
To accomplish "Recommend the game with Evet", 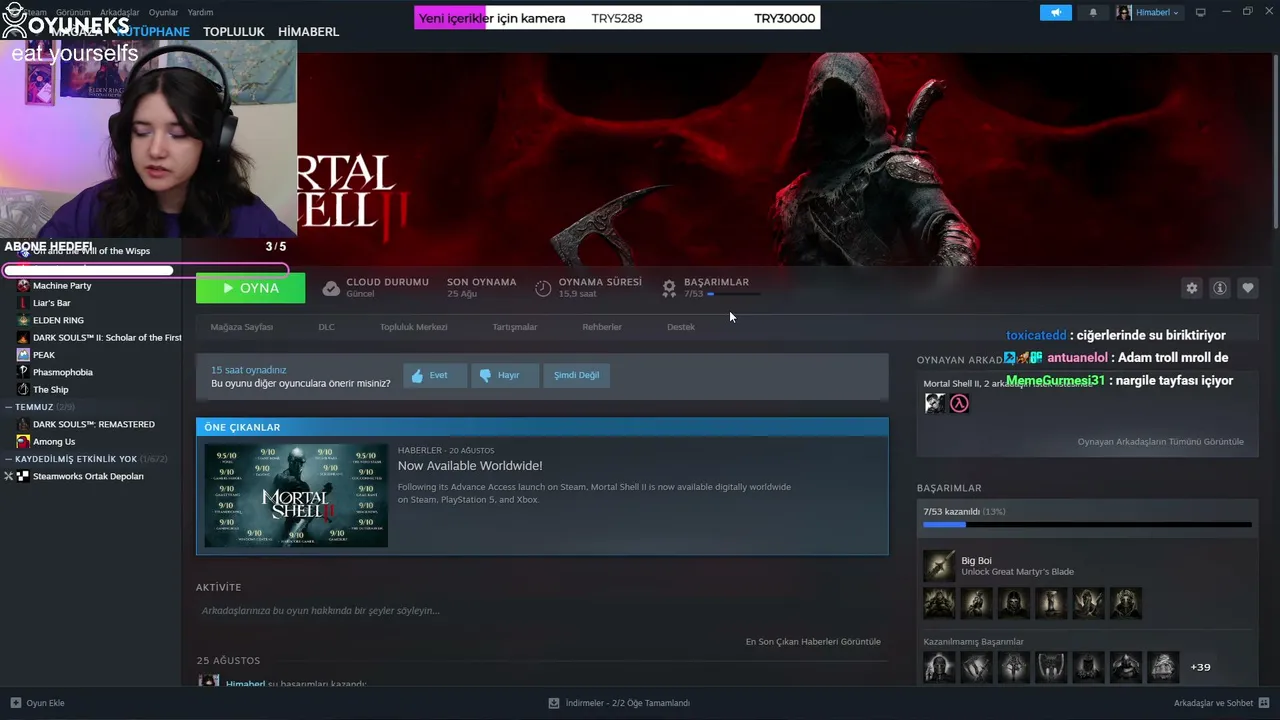I will pos(435,375).
